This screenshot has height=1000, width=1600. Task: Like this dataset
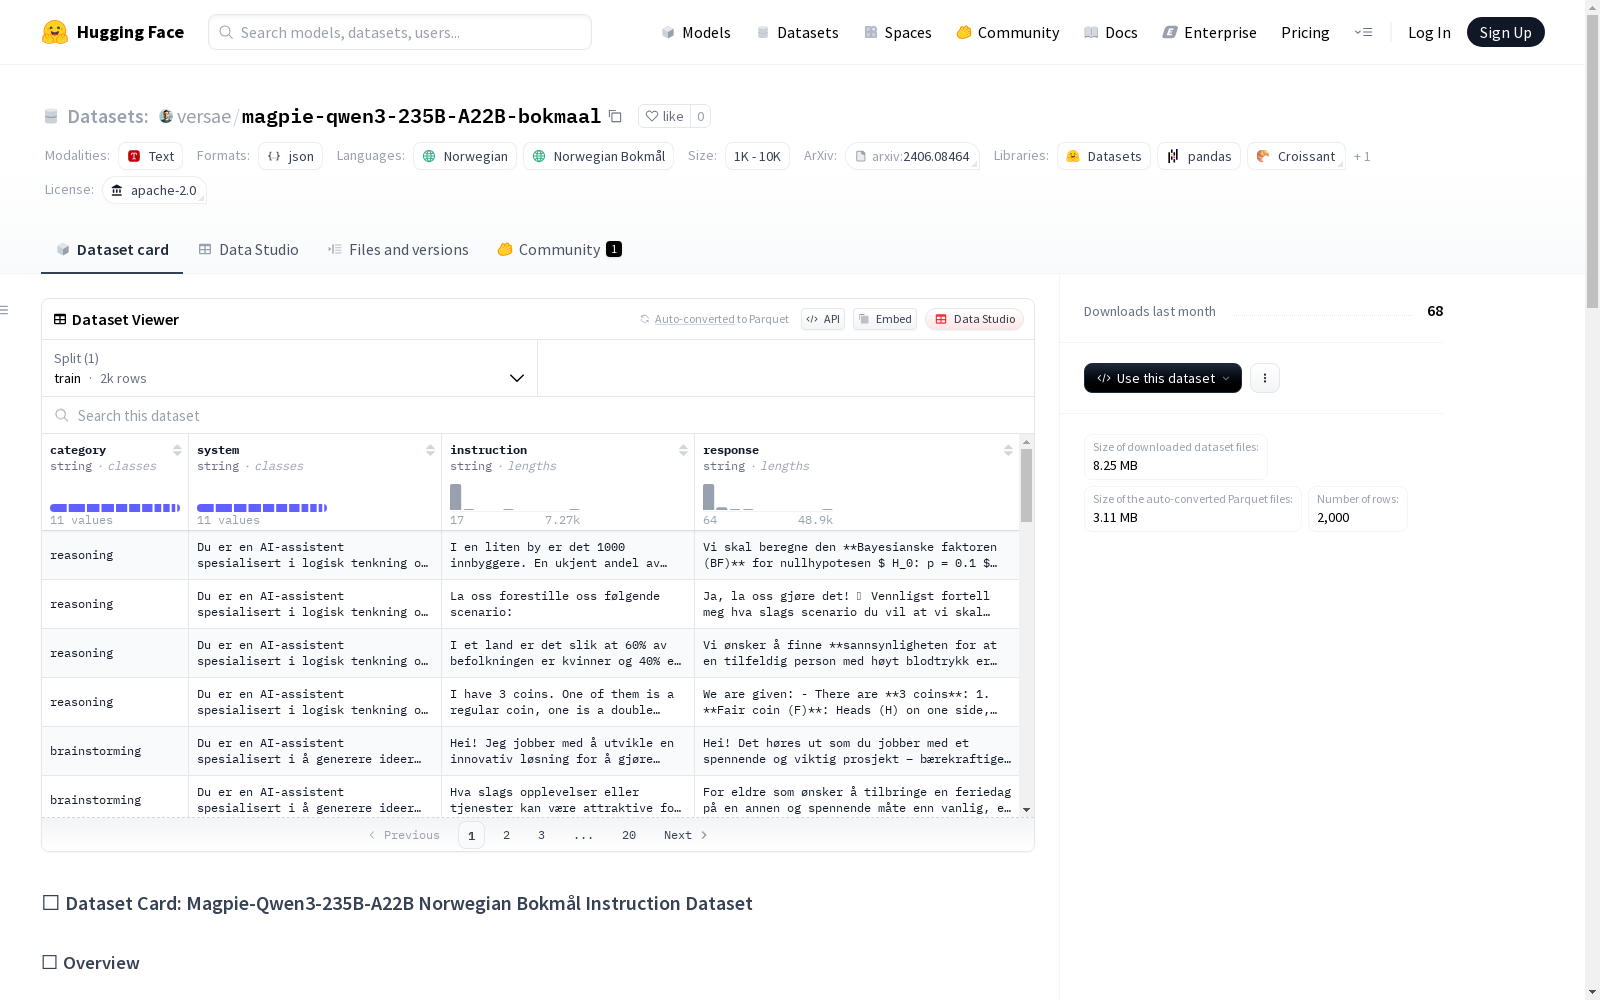[664, 116]
